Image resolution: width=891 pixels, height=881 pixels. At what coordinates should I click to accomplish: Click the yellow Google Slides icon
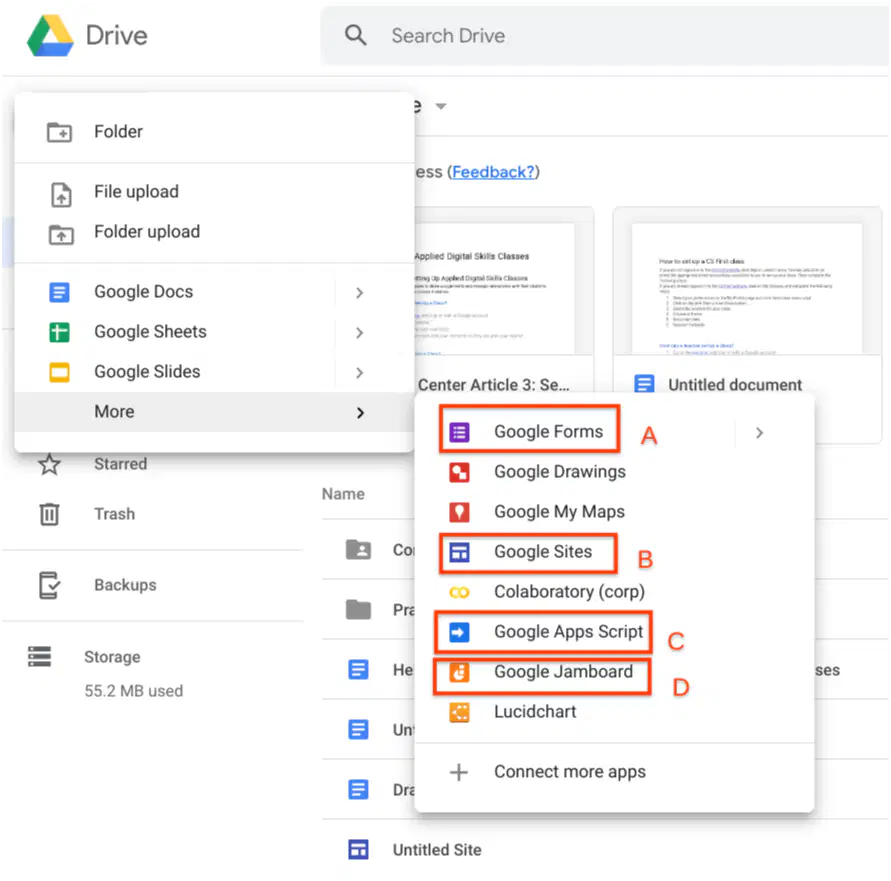pyautogui.click(x=60, y=373)
